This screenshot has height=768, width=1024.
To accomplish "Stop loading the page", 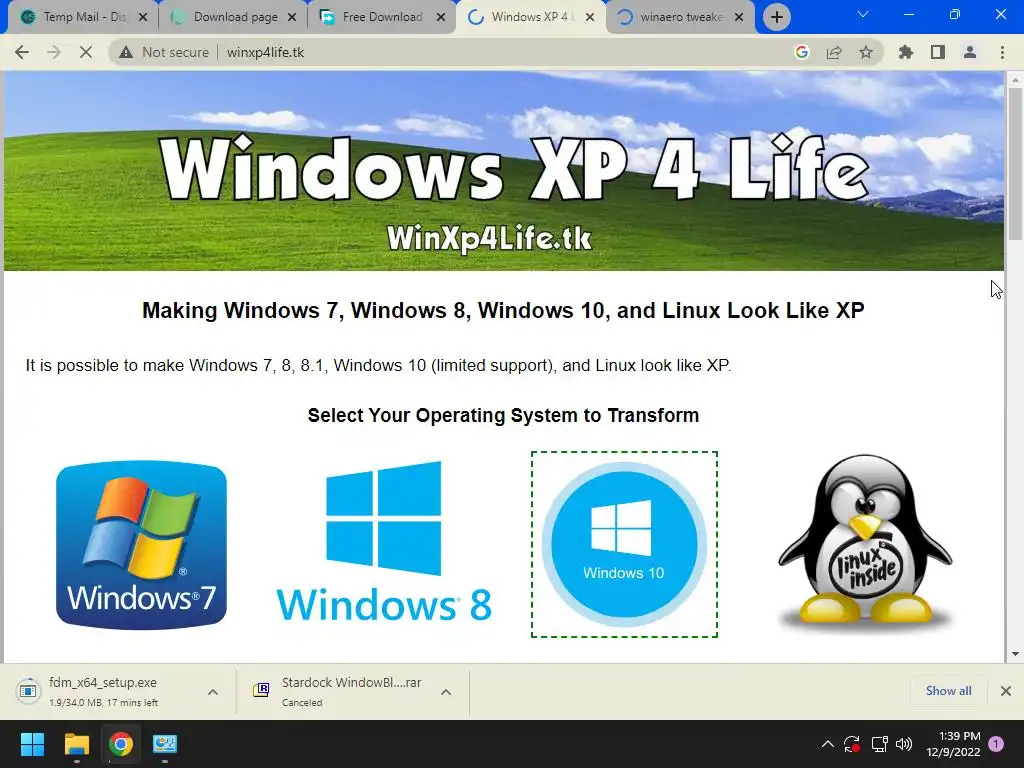I will (x=86, y=52).
